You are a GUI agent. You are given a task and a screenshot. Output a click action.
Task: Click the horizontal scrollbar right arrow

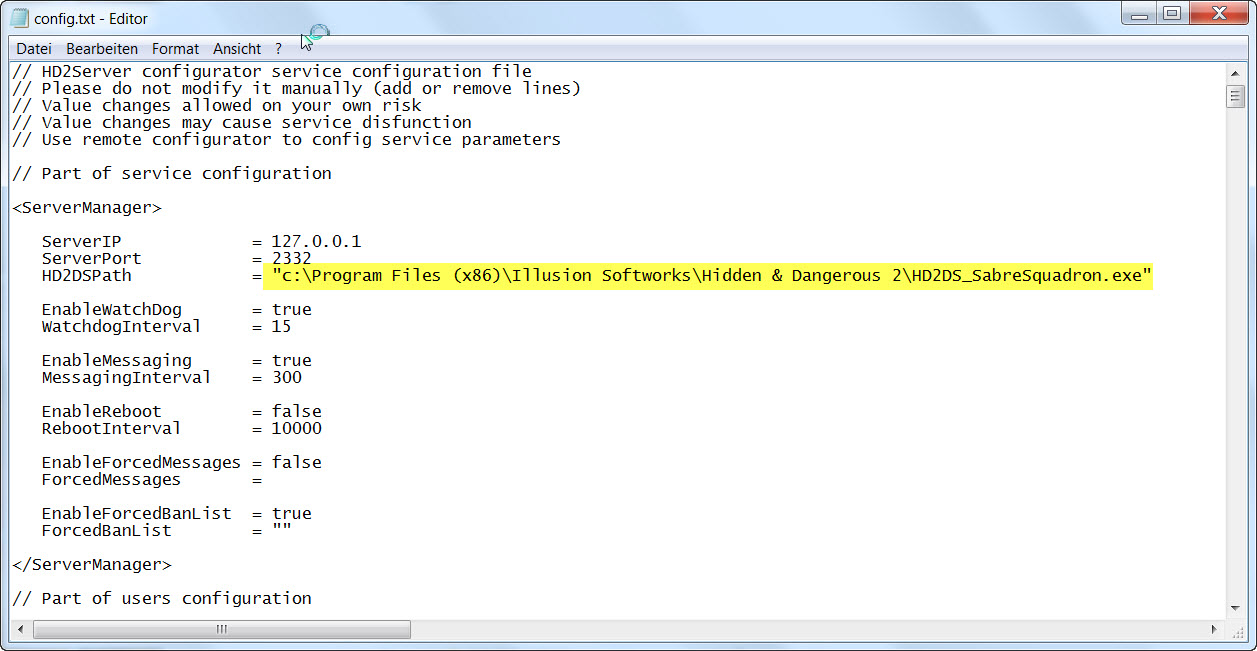coord(1215,629)
